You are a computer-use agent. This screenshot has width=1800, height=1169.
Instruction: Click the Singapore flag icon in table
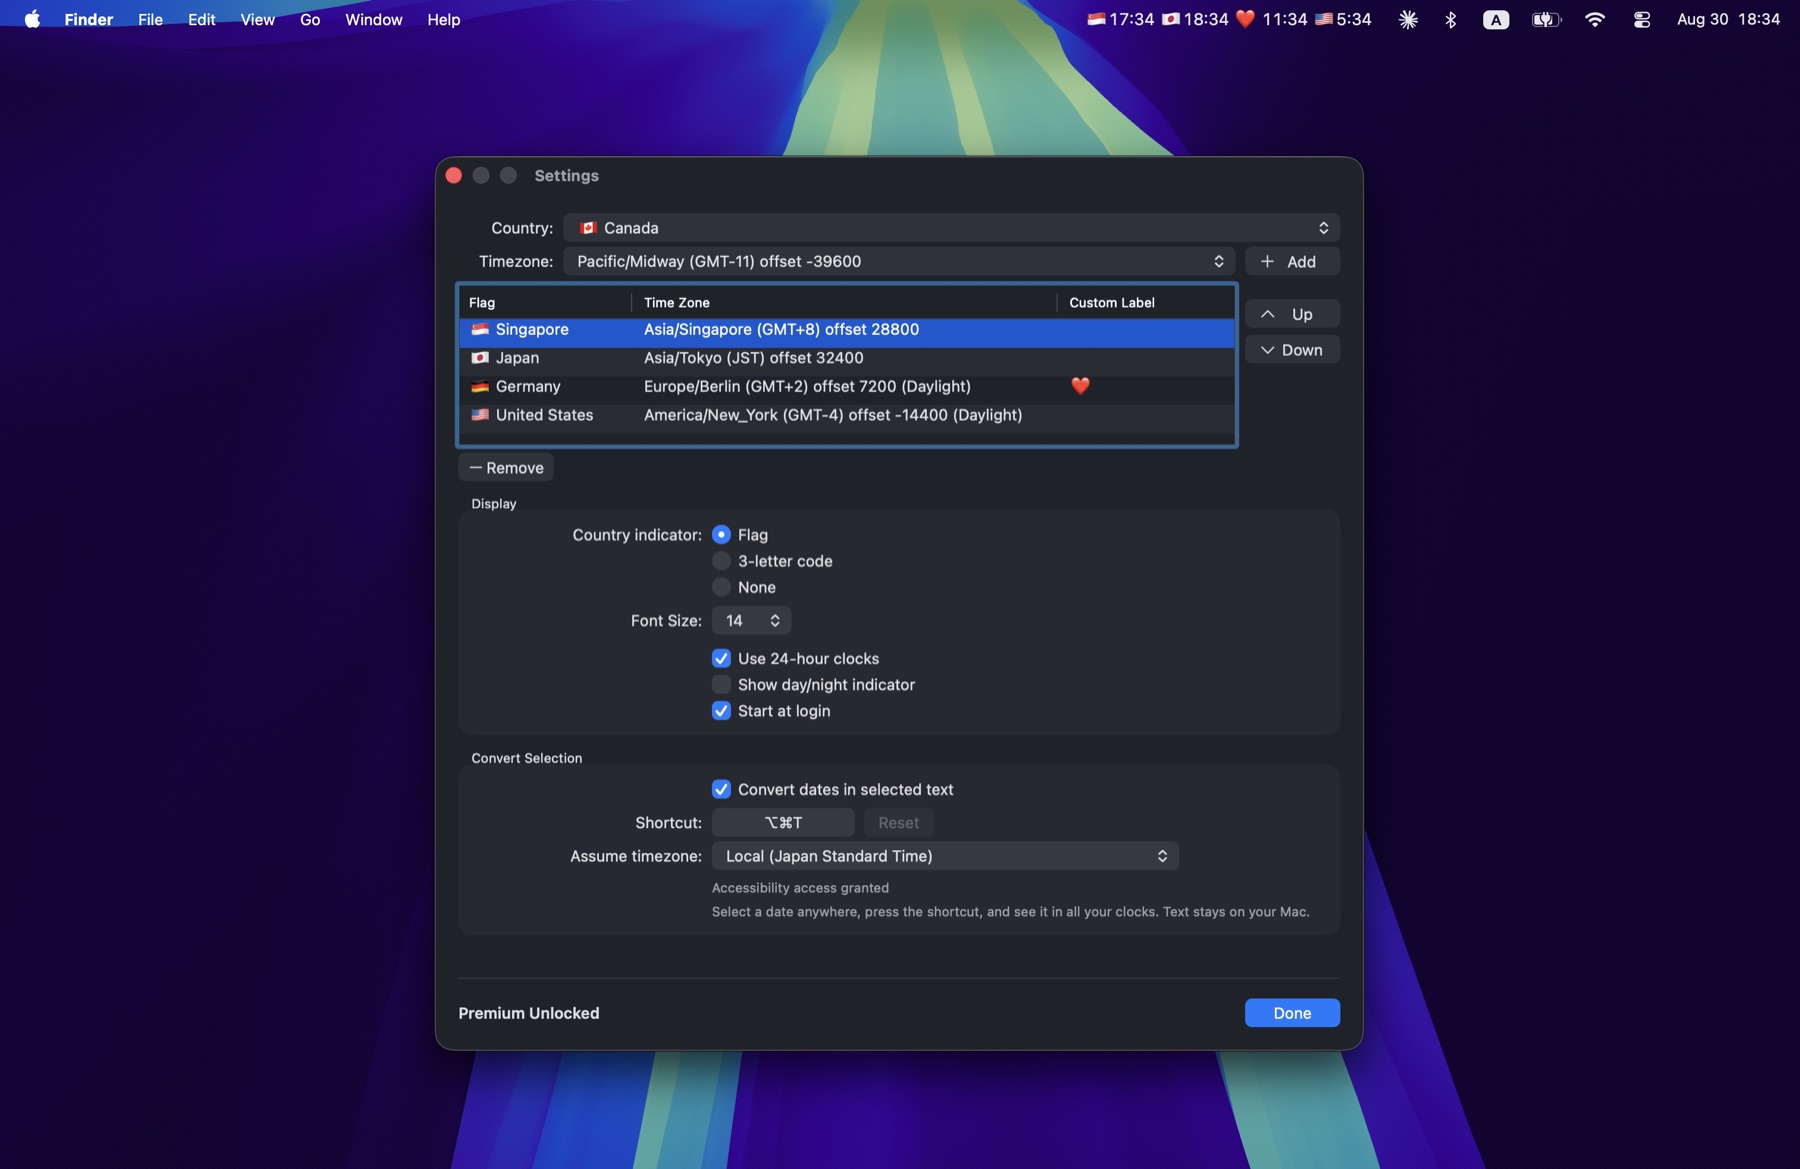(480, 329)
